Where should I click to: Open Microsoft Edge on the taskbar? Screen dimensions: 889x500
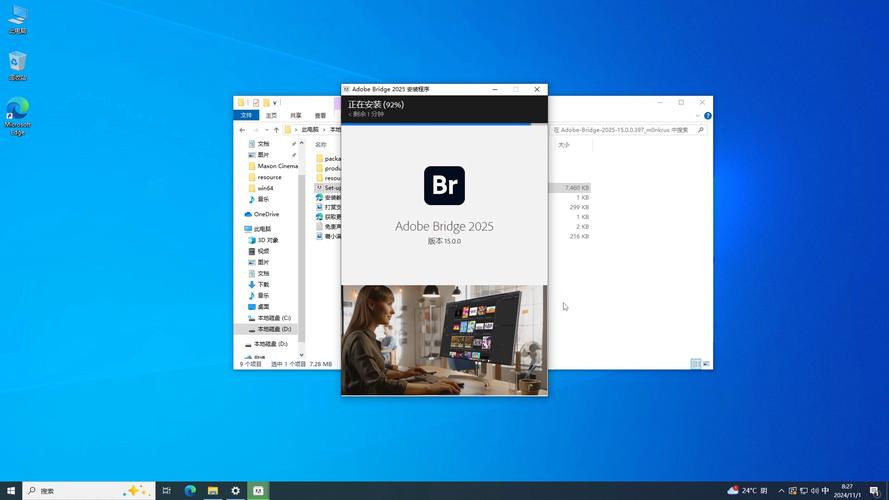point(190,490)
